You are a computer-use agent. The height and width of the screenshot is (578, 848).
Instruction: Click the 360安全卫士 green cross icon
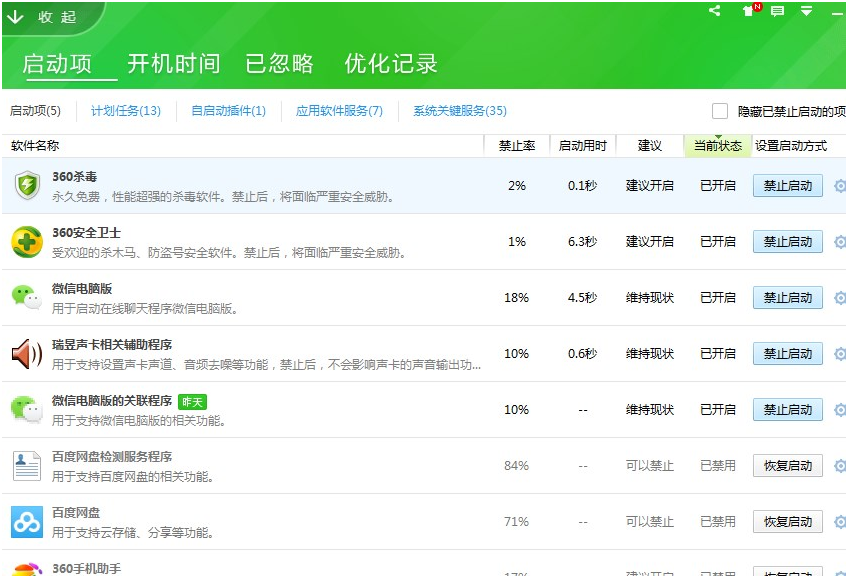[27, 242]
